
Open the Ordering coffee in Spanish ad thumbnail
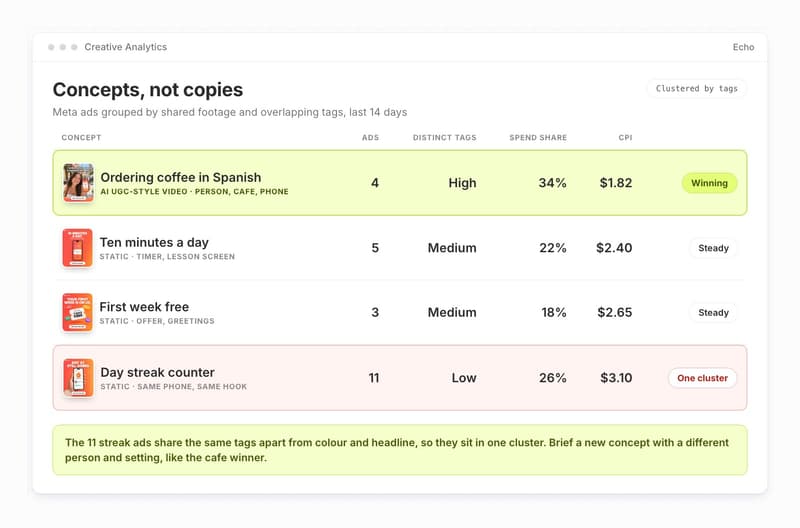(x=78, y=183)
